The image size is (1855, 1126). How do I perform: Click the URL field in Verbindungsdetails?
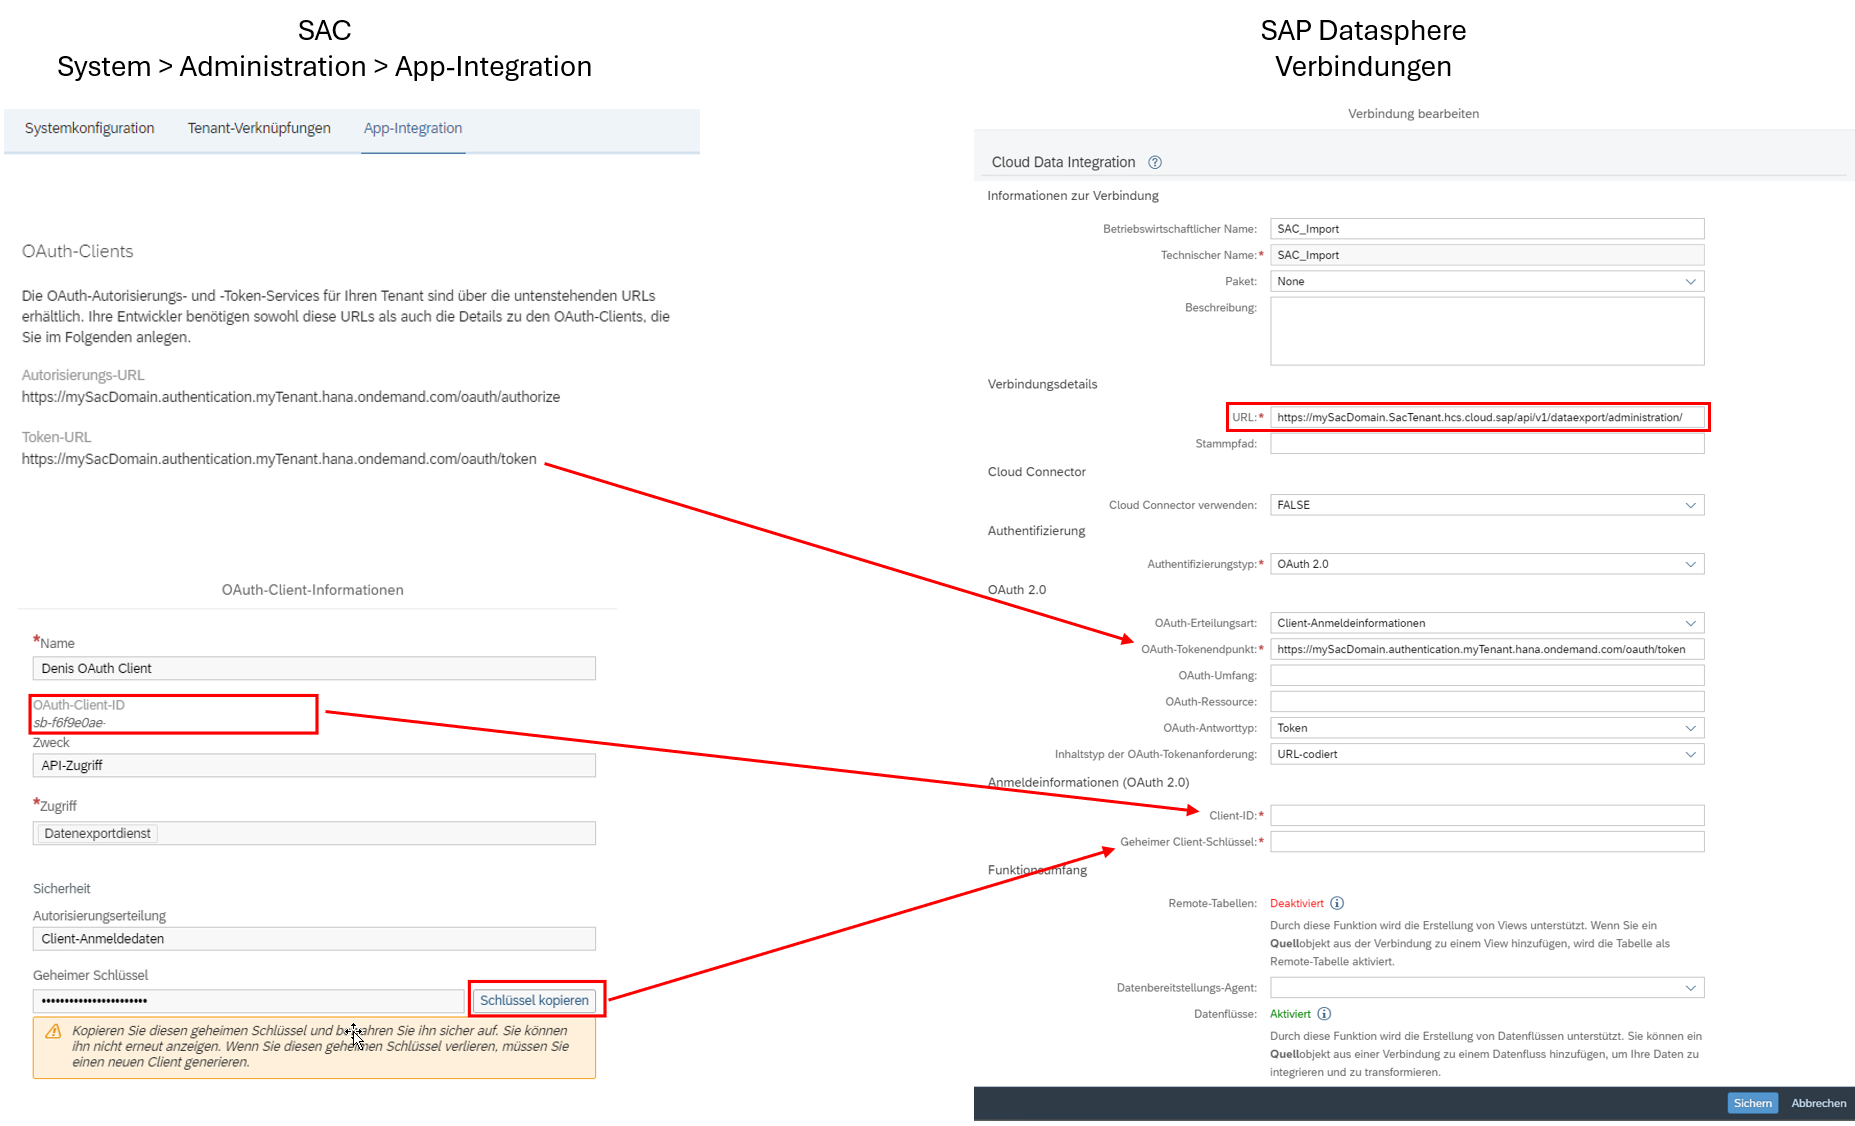pyautogui.click(x=1487, y=417)
